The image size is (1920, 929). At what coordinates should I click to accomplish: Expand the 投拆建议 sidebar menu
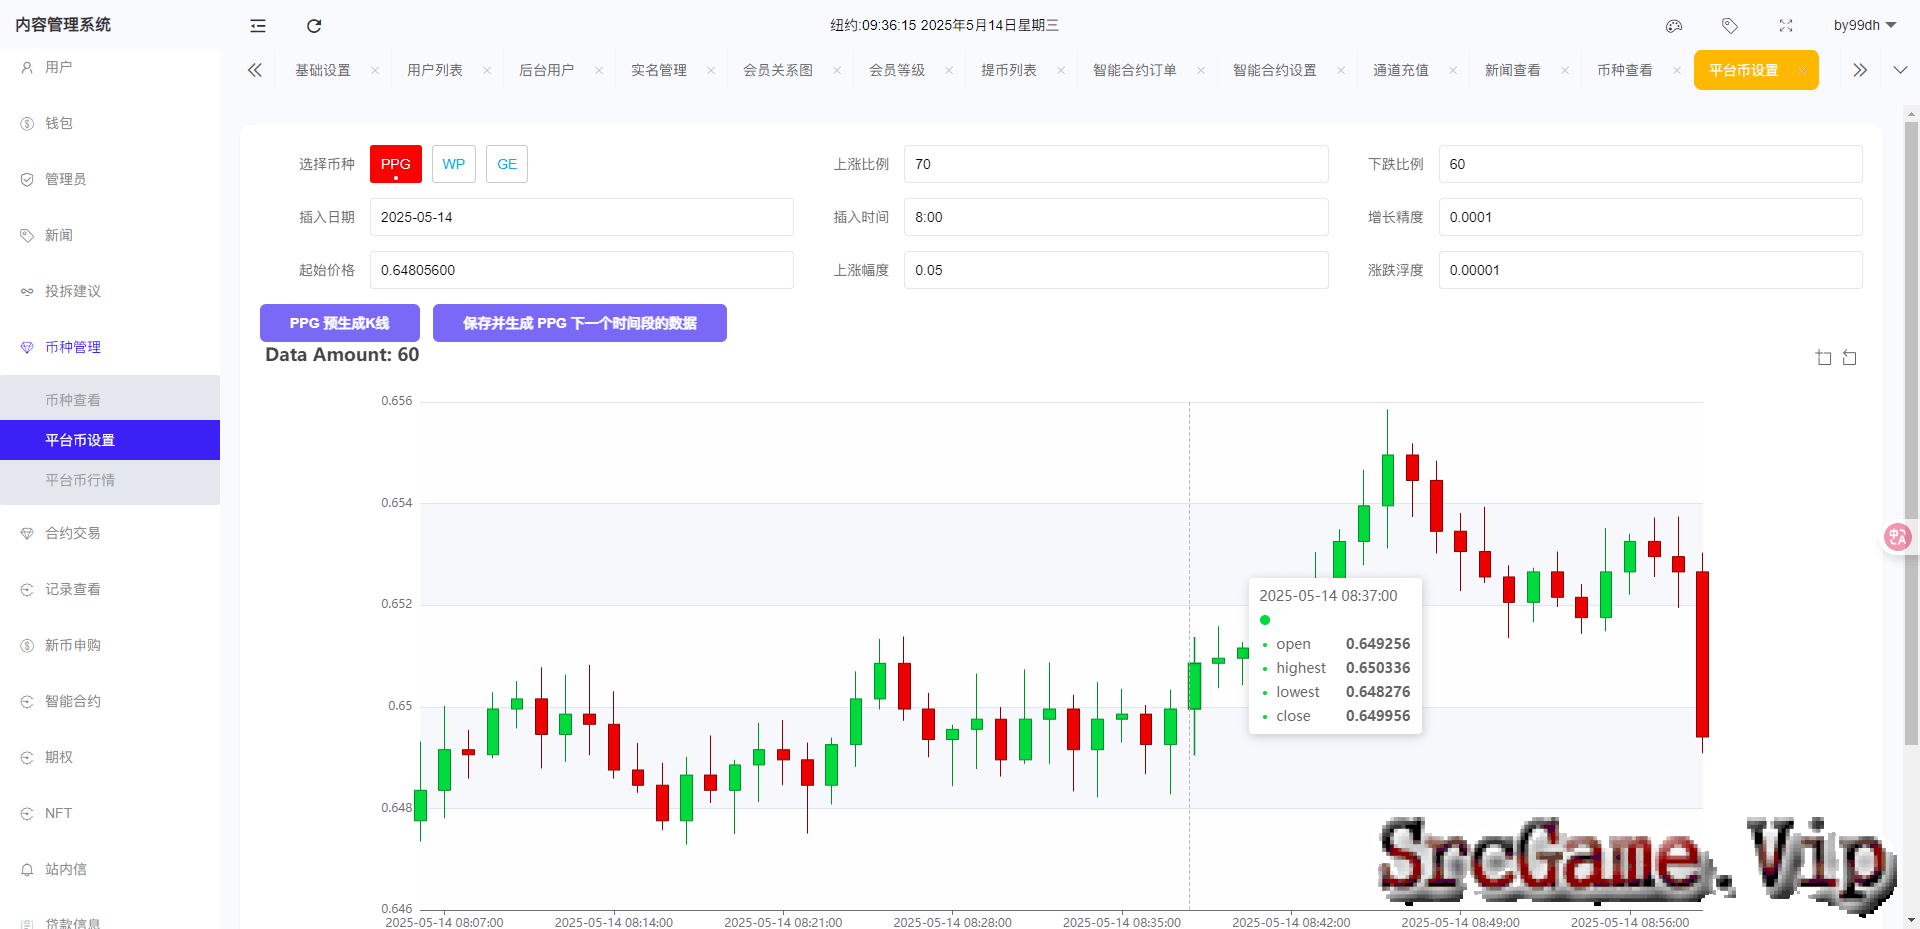point(110,291)
